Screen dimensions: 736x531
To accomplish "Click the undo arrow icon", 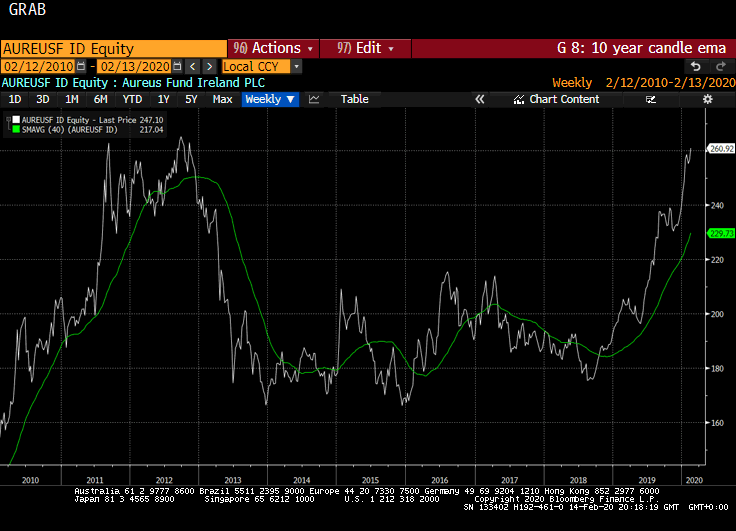I will 696,66.
